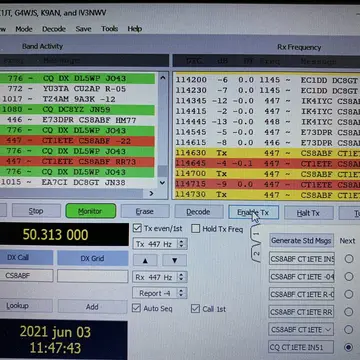Switch to message tab 2
360x360 pixels.
[256, 254]
